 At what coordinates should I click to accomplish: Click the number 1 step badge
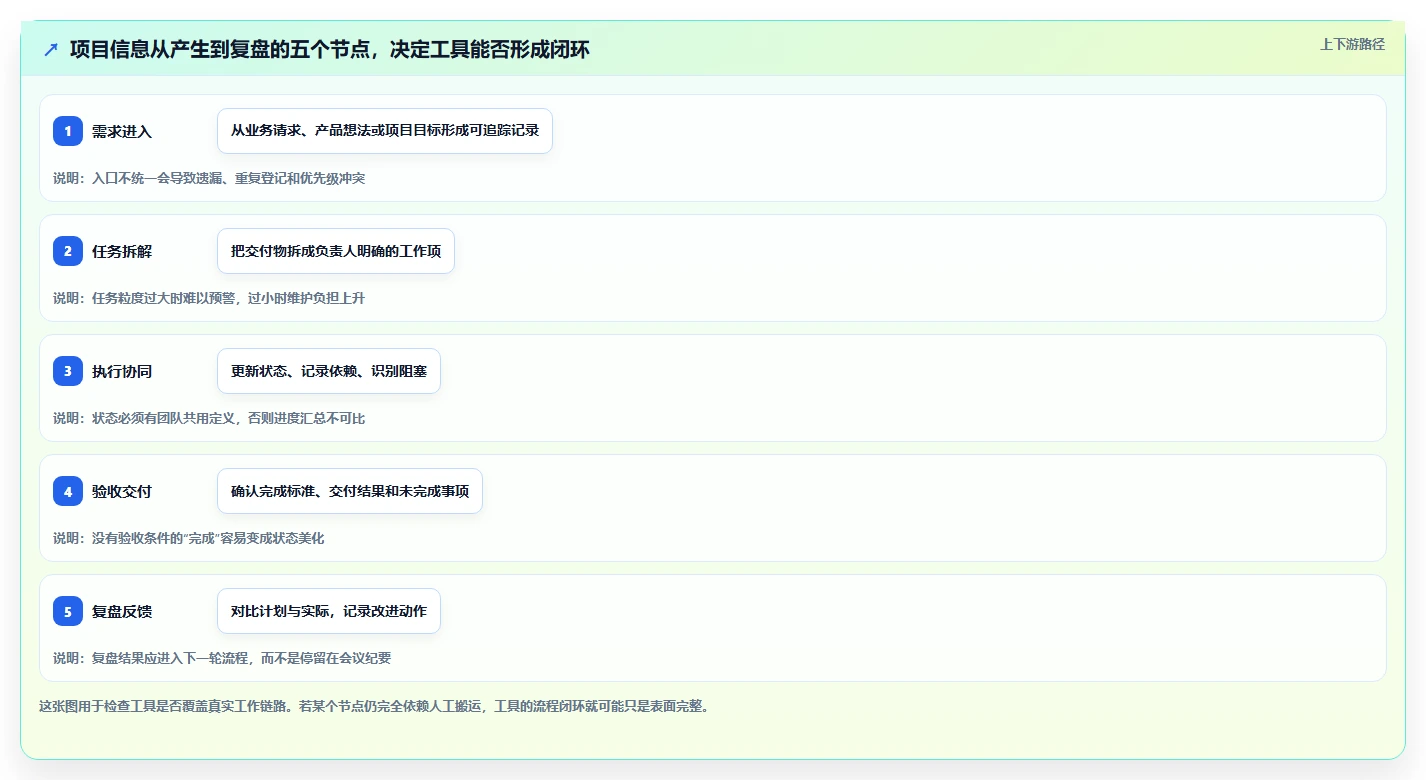[x=68, y=131]
